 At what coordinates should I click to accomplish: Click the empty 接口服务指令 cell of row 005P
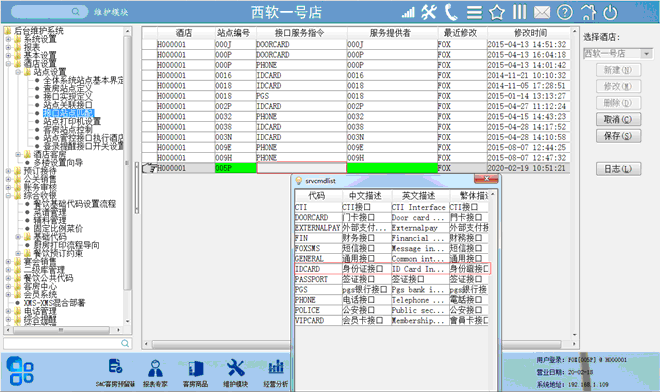click(x=301, y=168)
